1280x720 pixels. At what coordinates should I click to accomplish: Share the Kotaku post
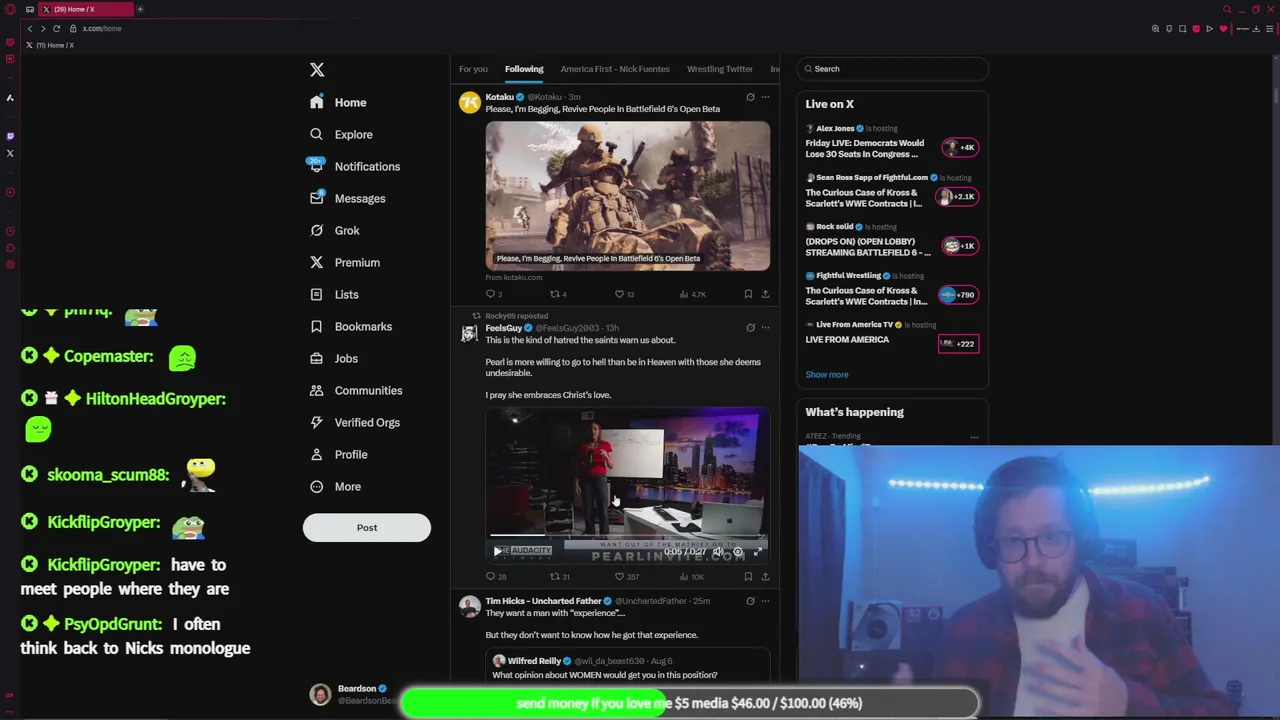pyautogui.click(x=765, y=294)
